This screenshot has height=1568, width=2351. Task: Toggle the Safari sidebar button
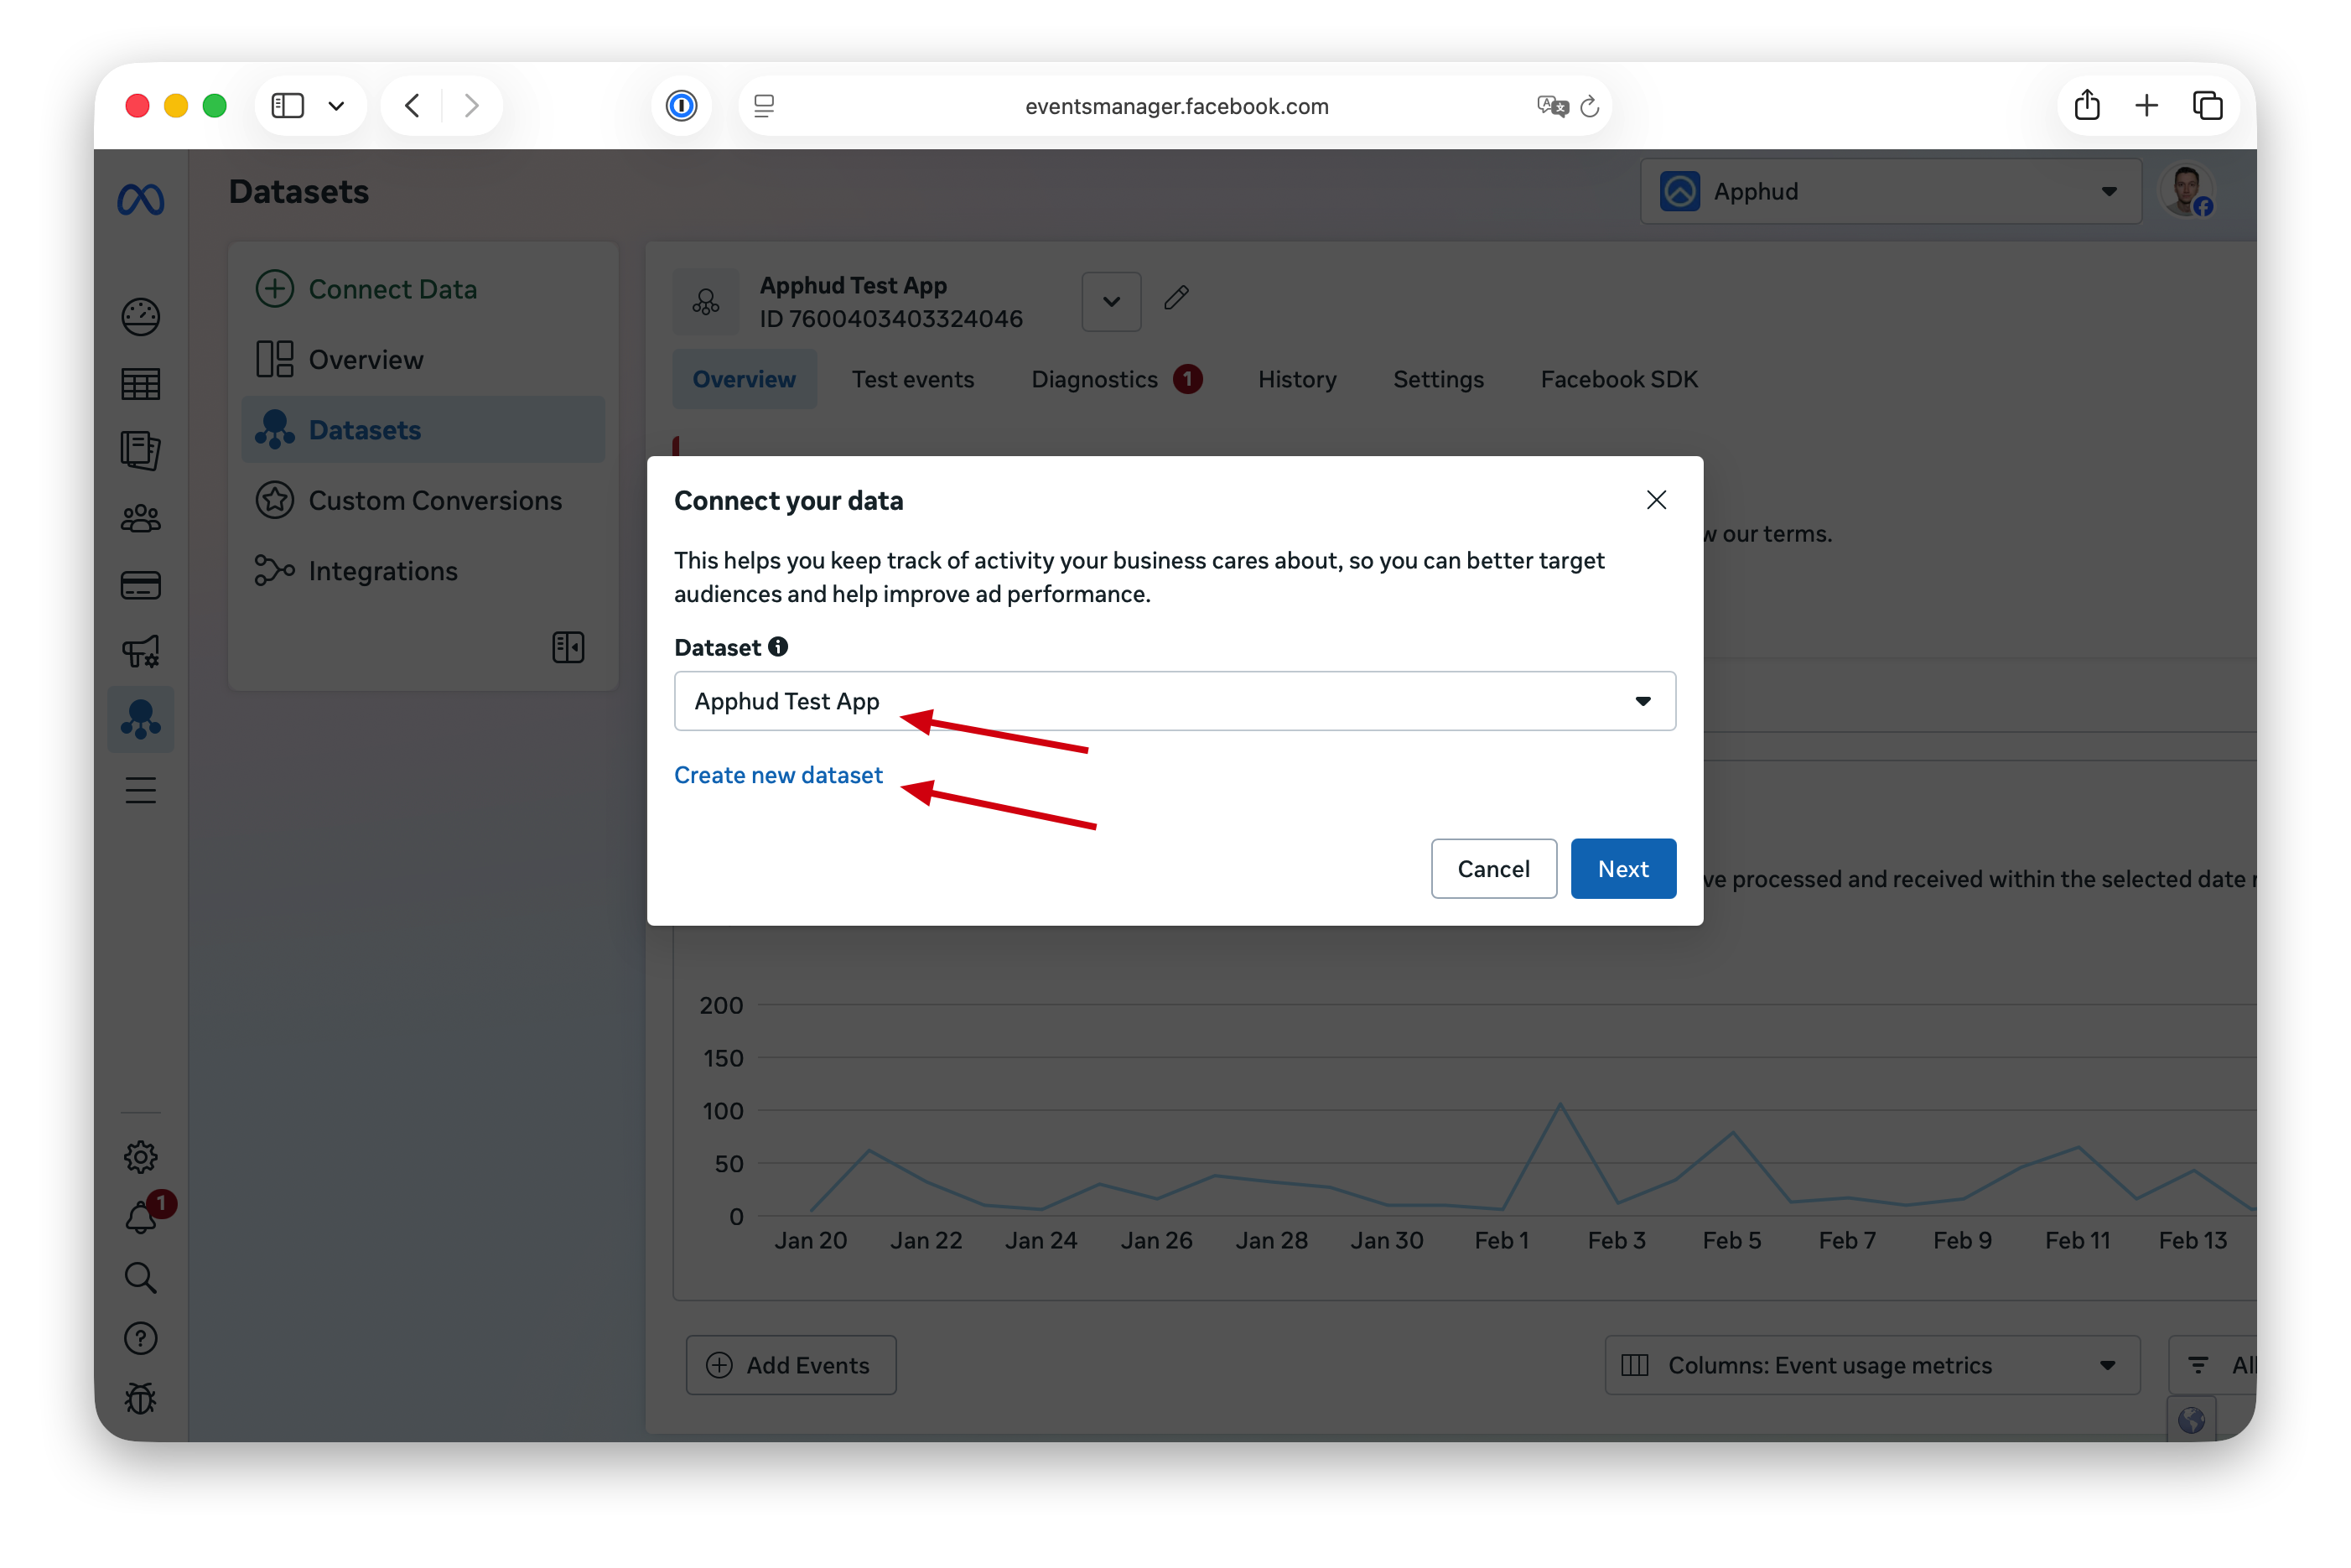288,106
